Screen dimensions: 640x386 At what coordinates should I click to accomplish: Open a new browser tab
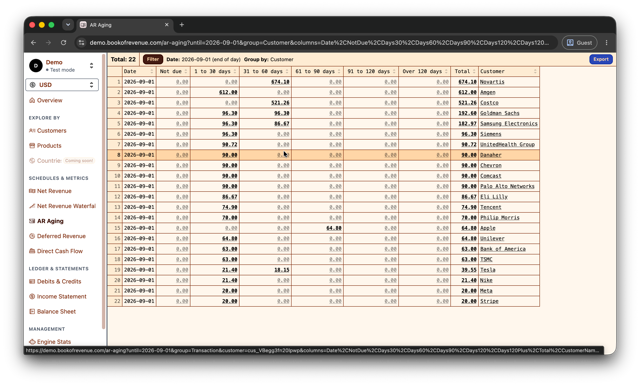(x=182, y=25)
